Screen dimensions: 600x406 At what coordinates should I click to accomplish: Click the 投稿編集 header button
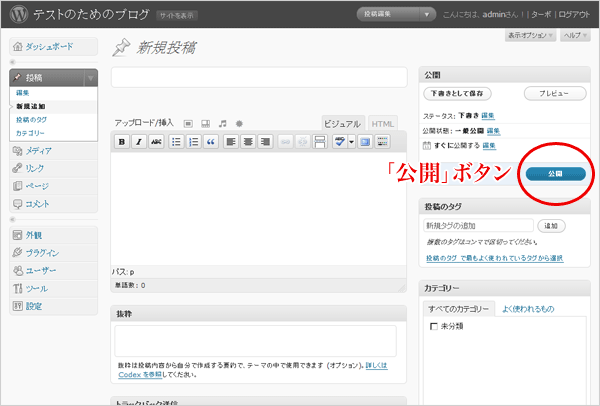coord(388,15)
